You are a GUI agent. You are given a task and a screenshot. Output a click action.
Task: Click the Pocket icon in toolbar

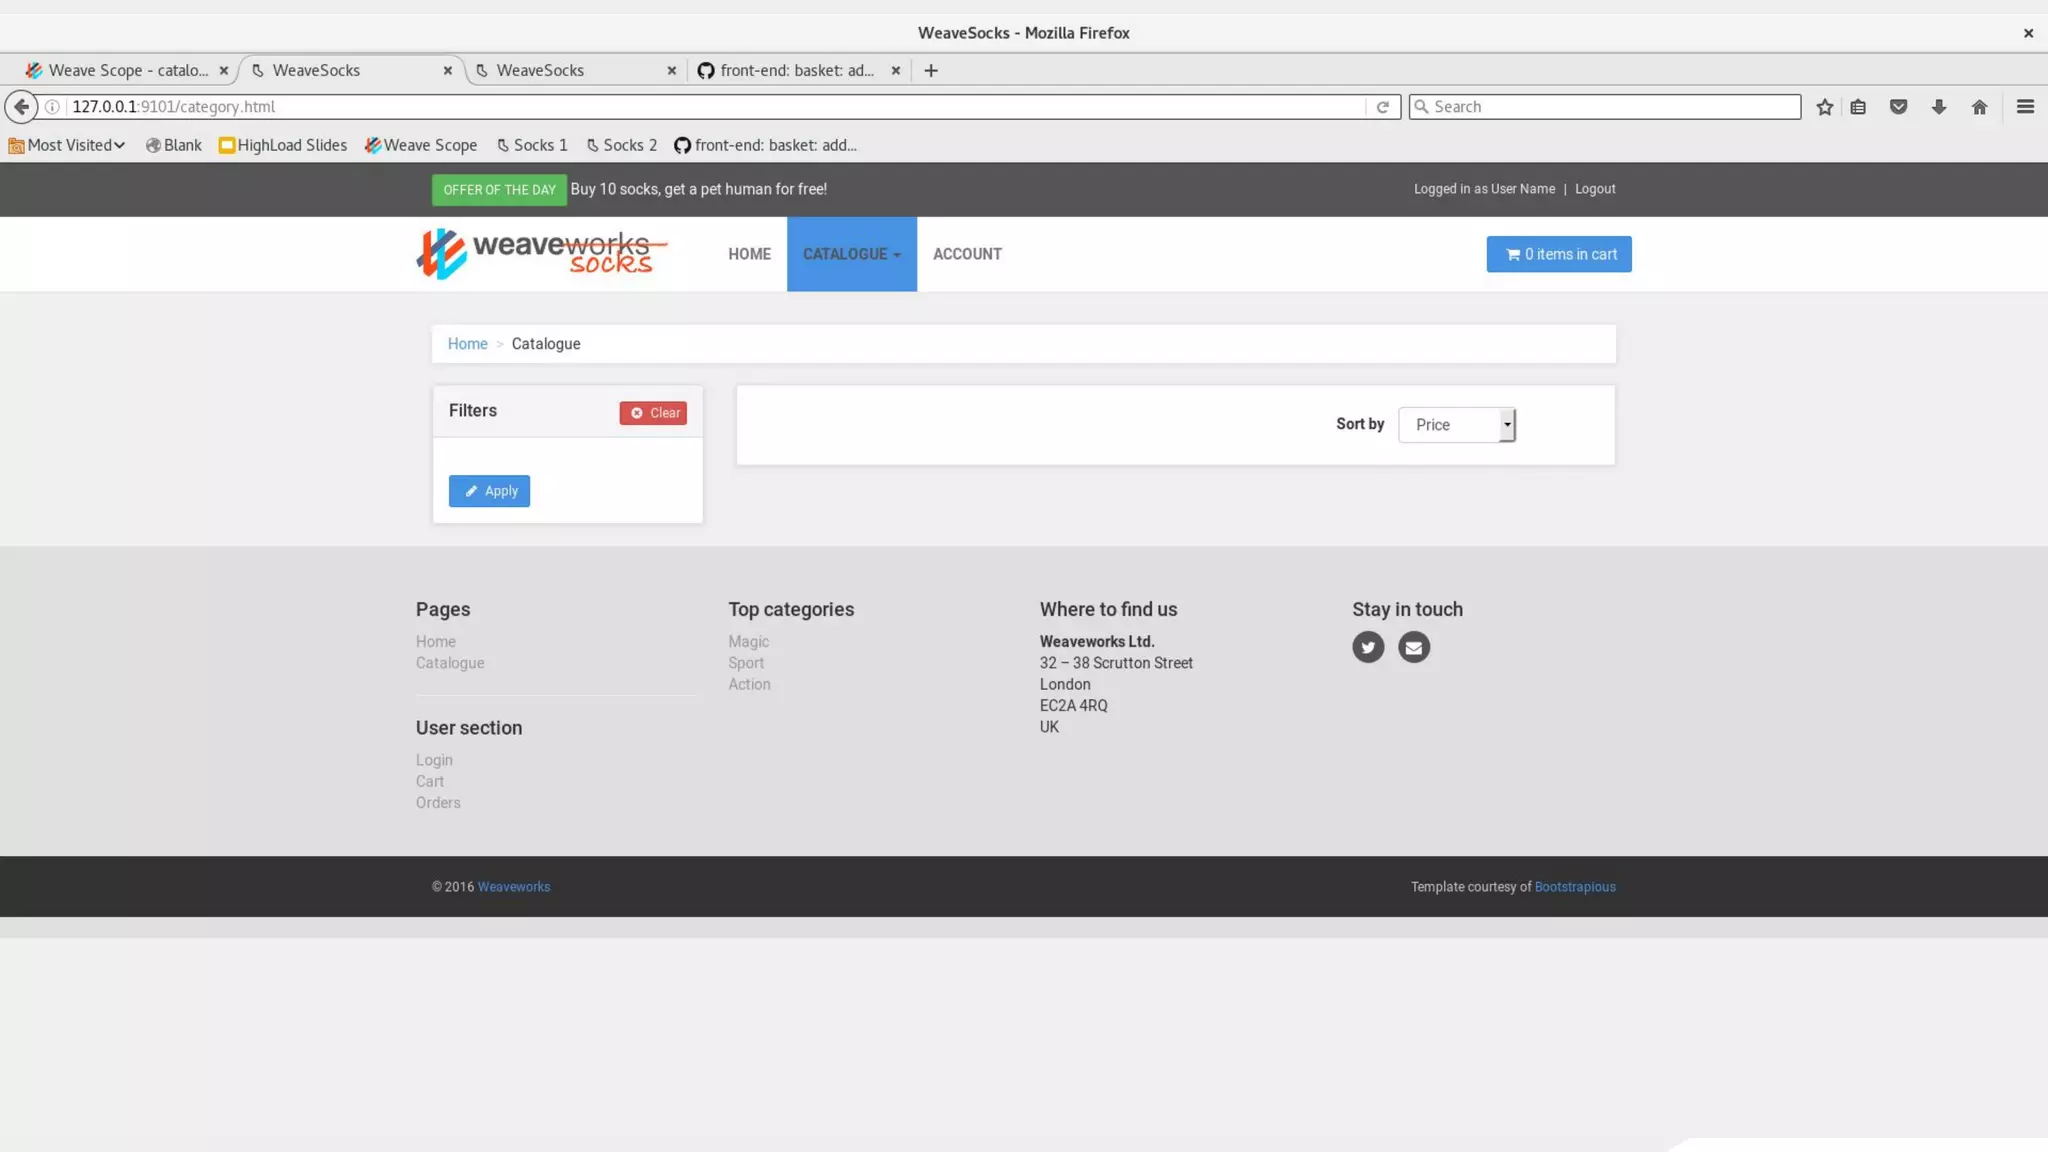point(1898,107)
